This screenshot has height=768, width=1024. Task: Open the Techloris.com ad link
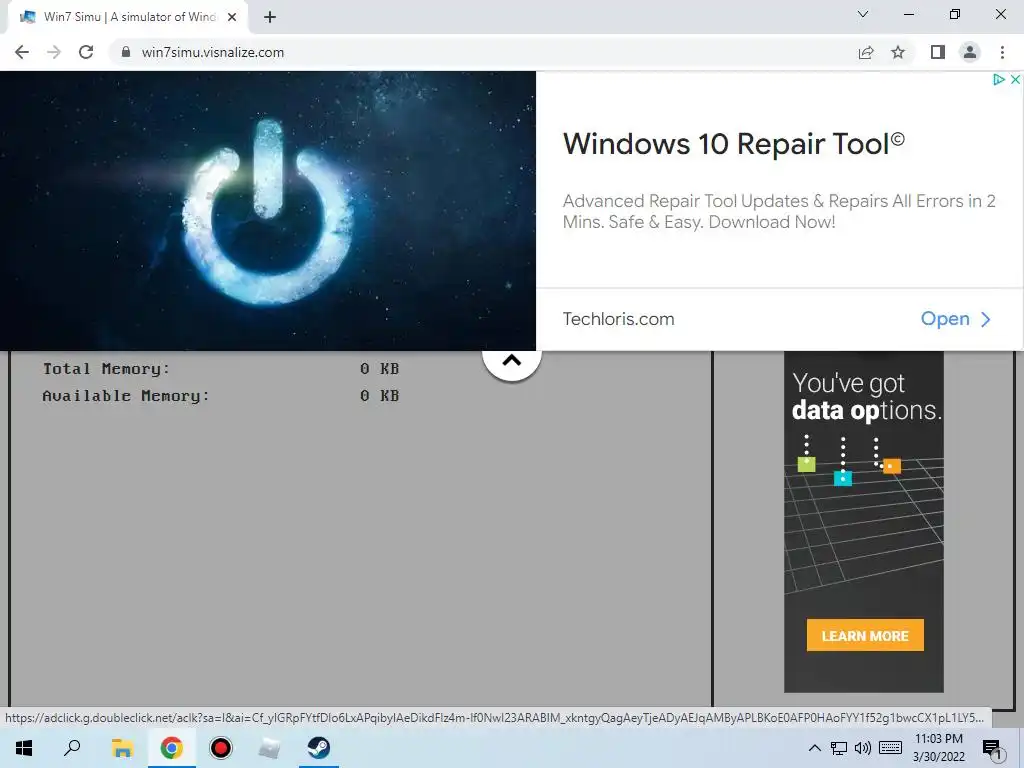[x=618, y=319]
